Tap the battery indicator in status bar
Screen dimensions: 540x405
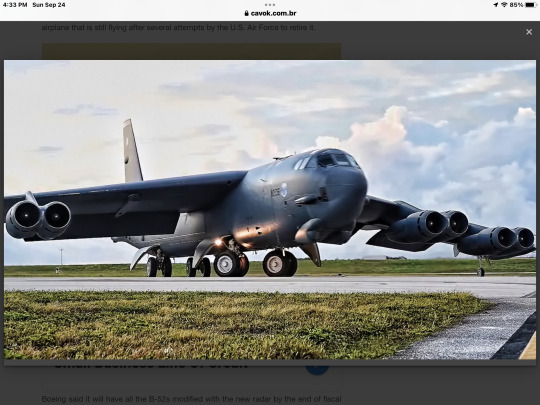pos(531,5)
